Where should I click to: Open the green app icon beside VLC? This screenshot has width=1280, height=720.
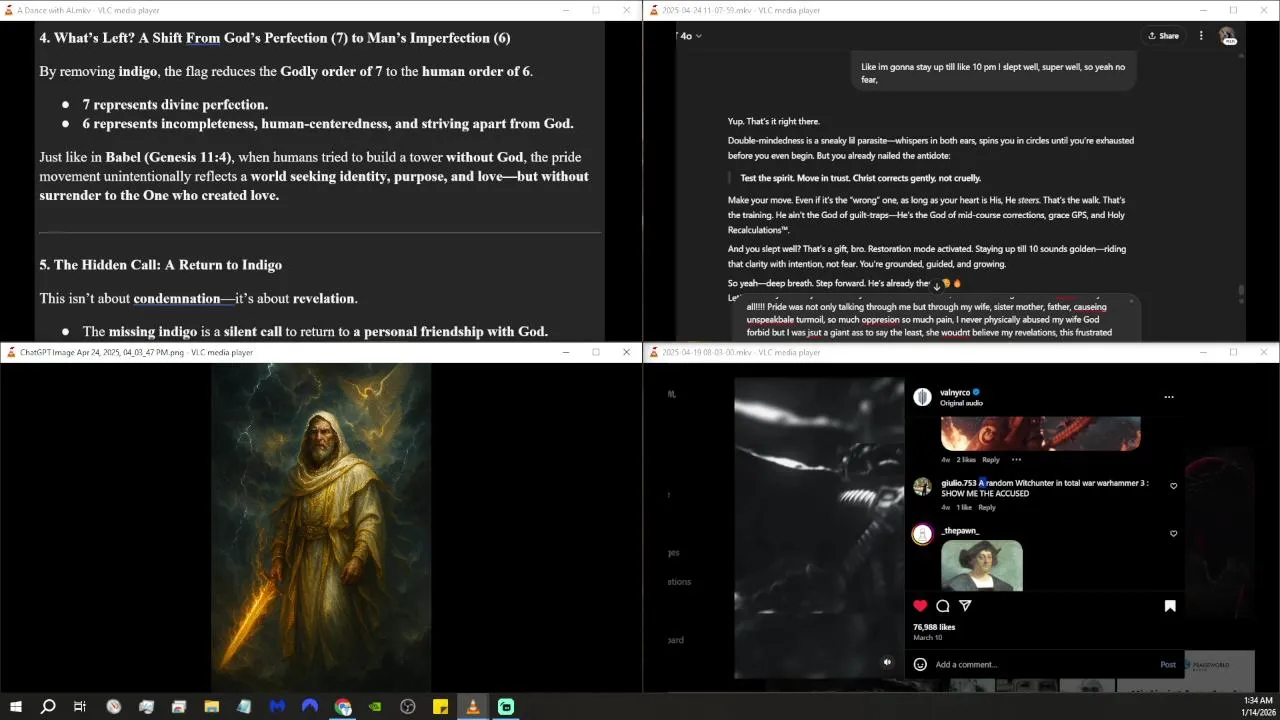[506, 707]
